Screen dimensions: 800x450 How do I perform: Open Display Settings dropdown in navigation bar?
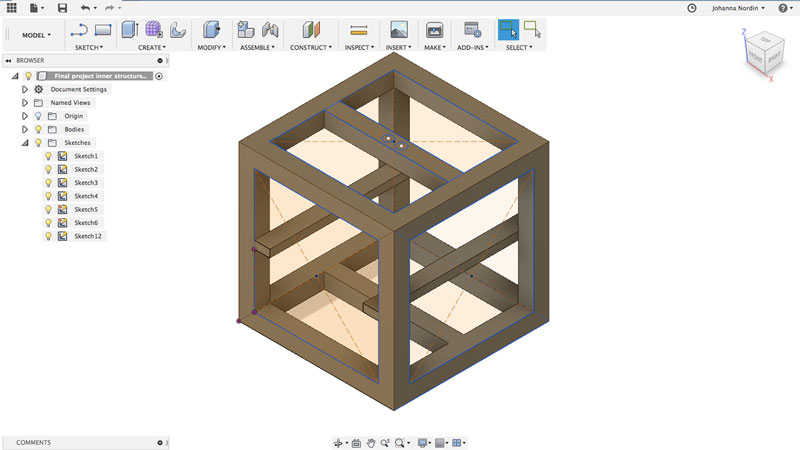click(424, 443)
